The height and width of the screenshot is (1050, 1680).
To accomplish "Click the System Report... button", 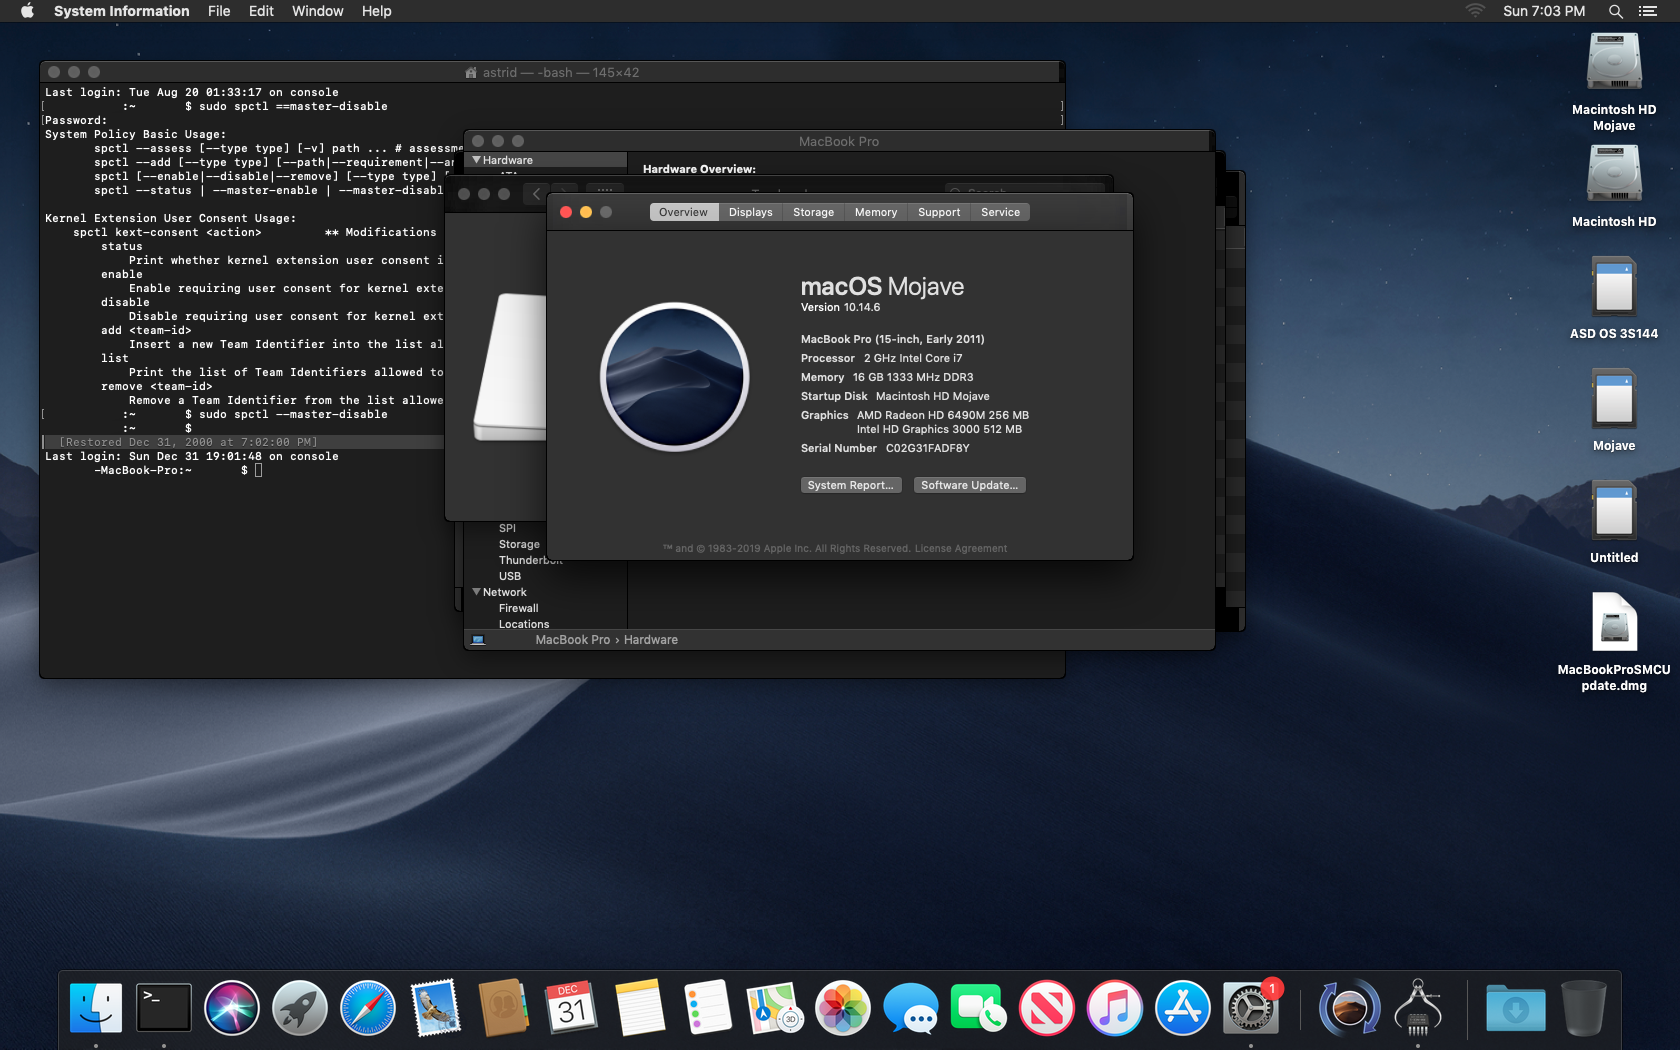I will (x=850, y=485).
